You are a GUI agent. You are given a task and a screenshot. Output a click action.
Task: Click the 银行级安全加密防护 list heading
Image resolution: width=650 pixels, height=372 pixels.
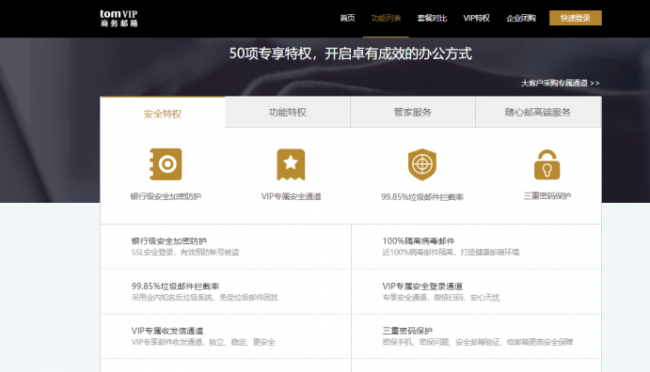[169, 241]
